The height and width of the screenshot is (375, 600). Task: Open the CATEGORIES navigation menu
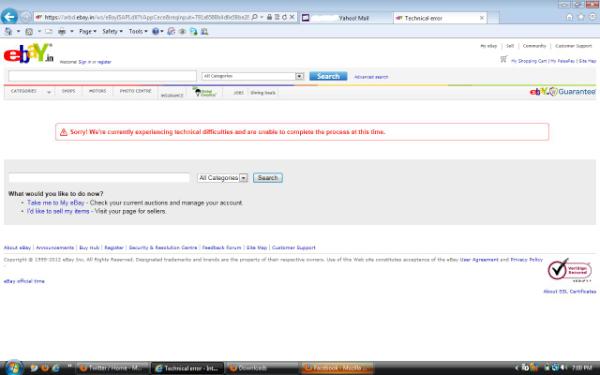tap(24, 91)
